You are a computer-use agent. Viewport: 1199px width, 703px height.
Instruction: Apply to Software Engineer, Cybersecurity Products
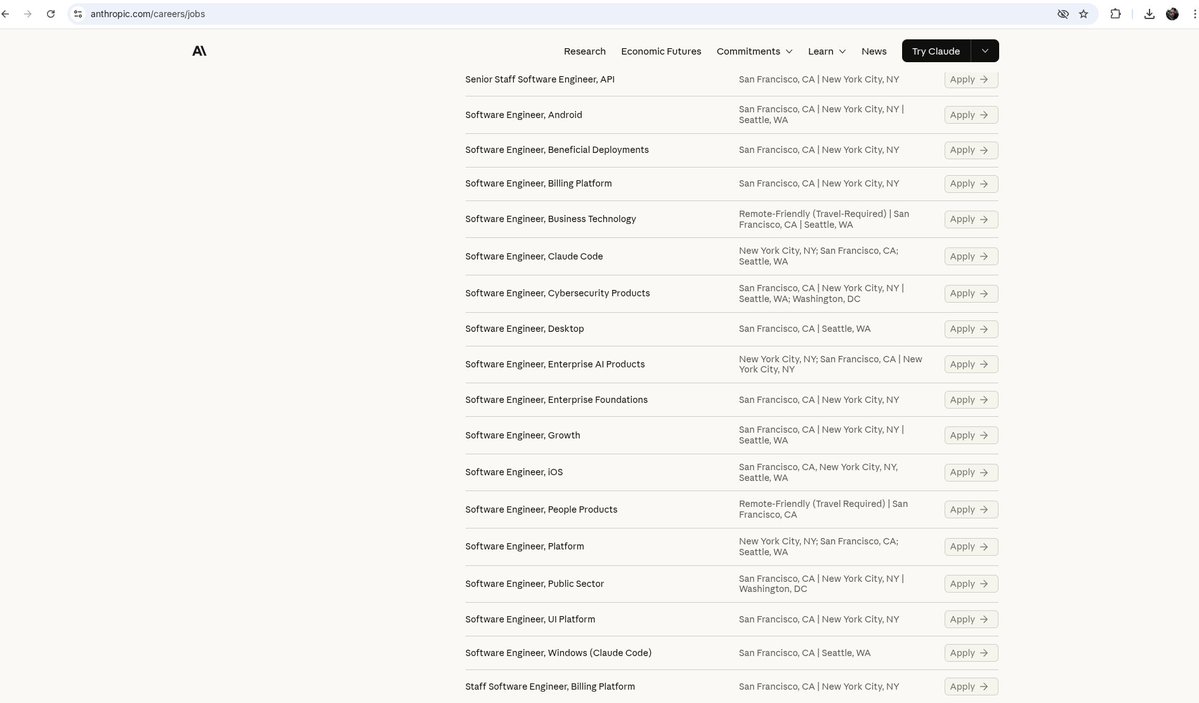click(x=970, y=293)
